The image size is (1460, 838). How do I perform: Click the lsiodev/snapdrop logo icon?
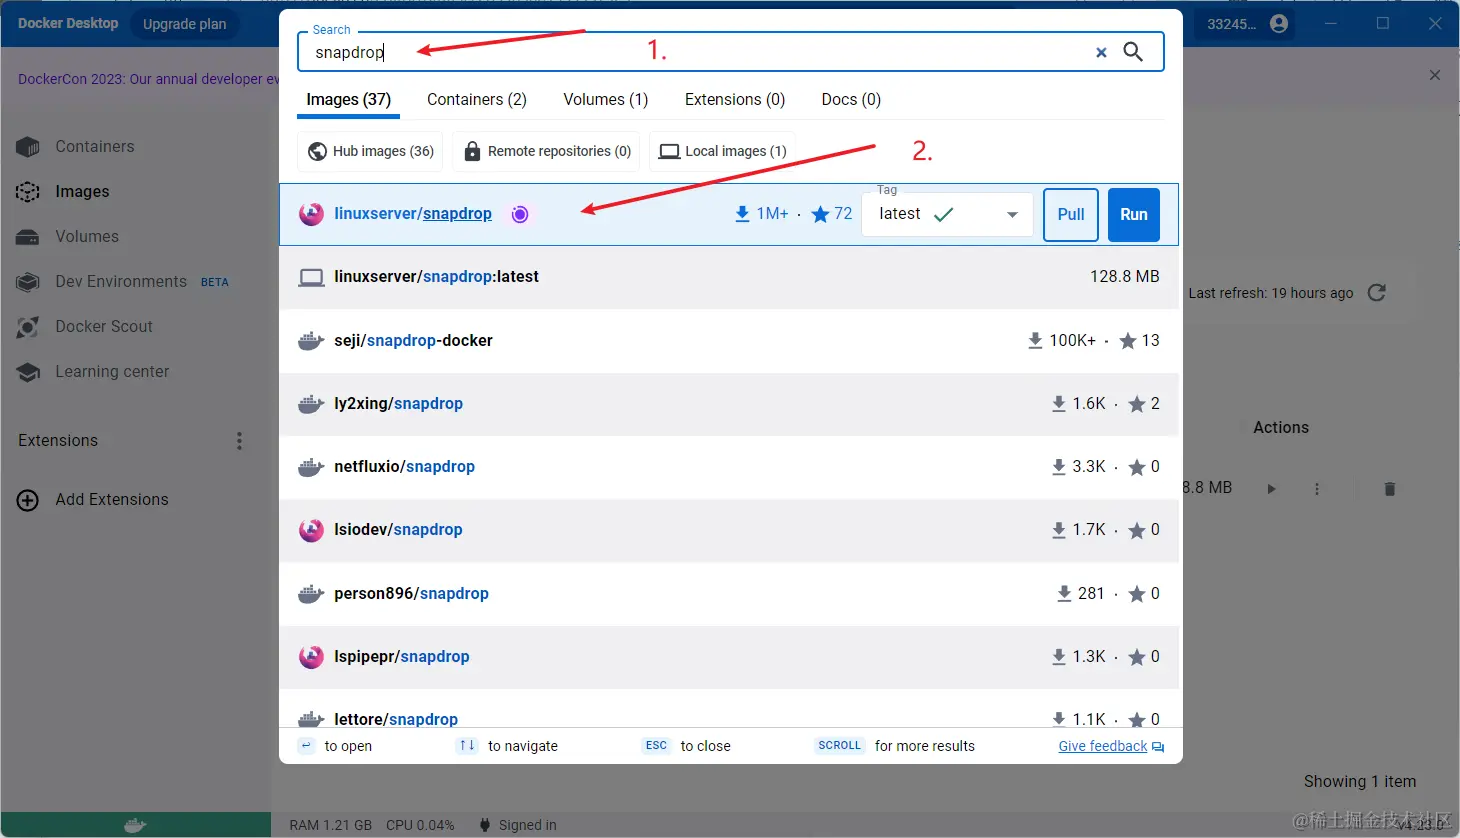[x=311, y=530]
